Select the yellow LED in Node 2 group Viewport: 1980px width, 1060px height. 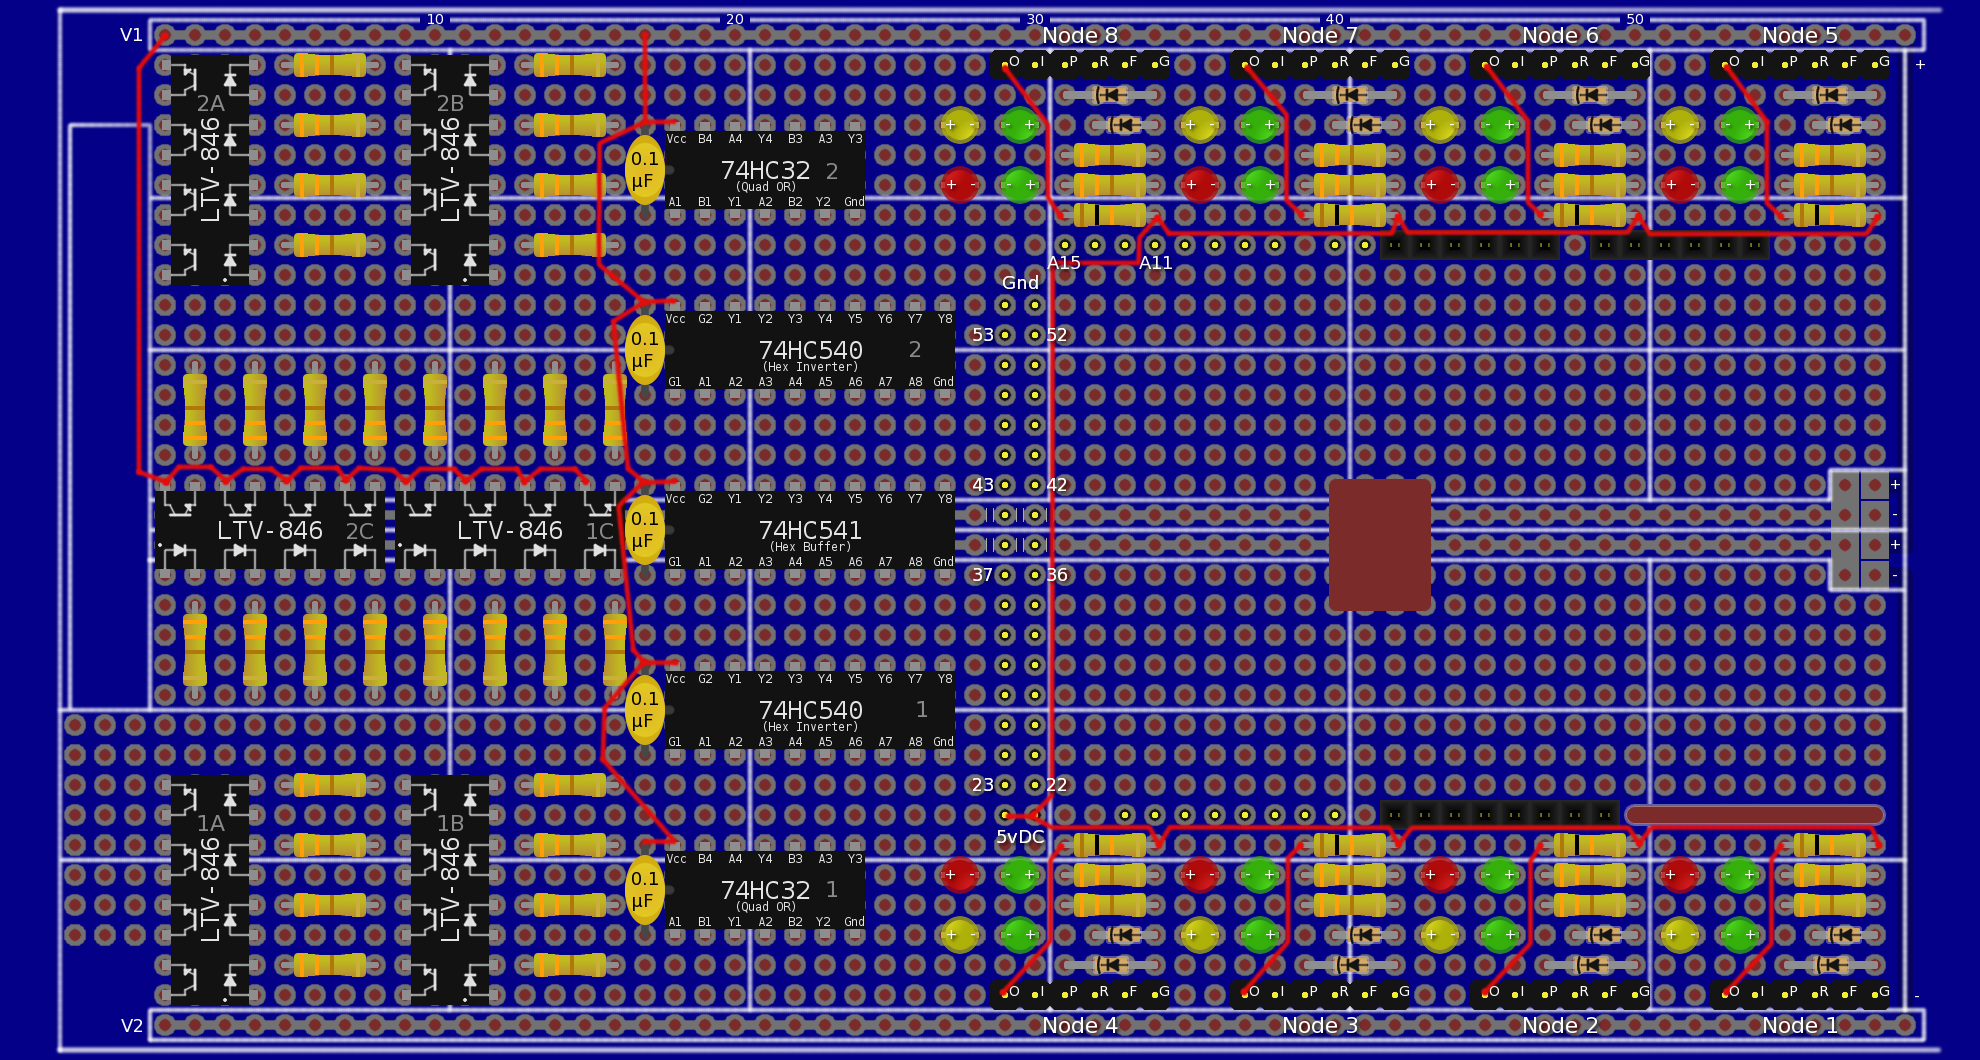pos(1440,935)
